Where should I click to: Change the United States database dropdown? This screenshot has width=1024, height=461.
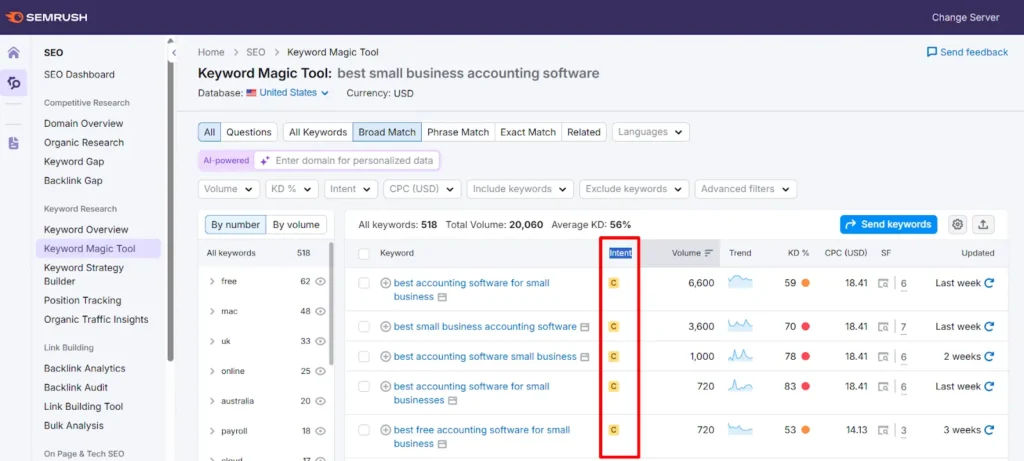coord(287,93)
